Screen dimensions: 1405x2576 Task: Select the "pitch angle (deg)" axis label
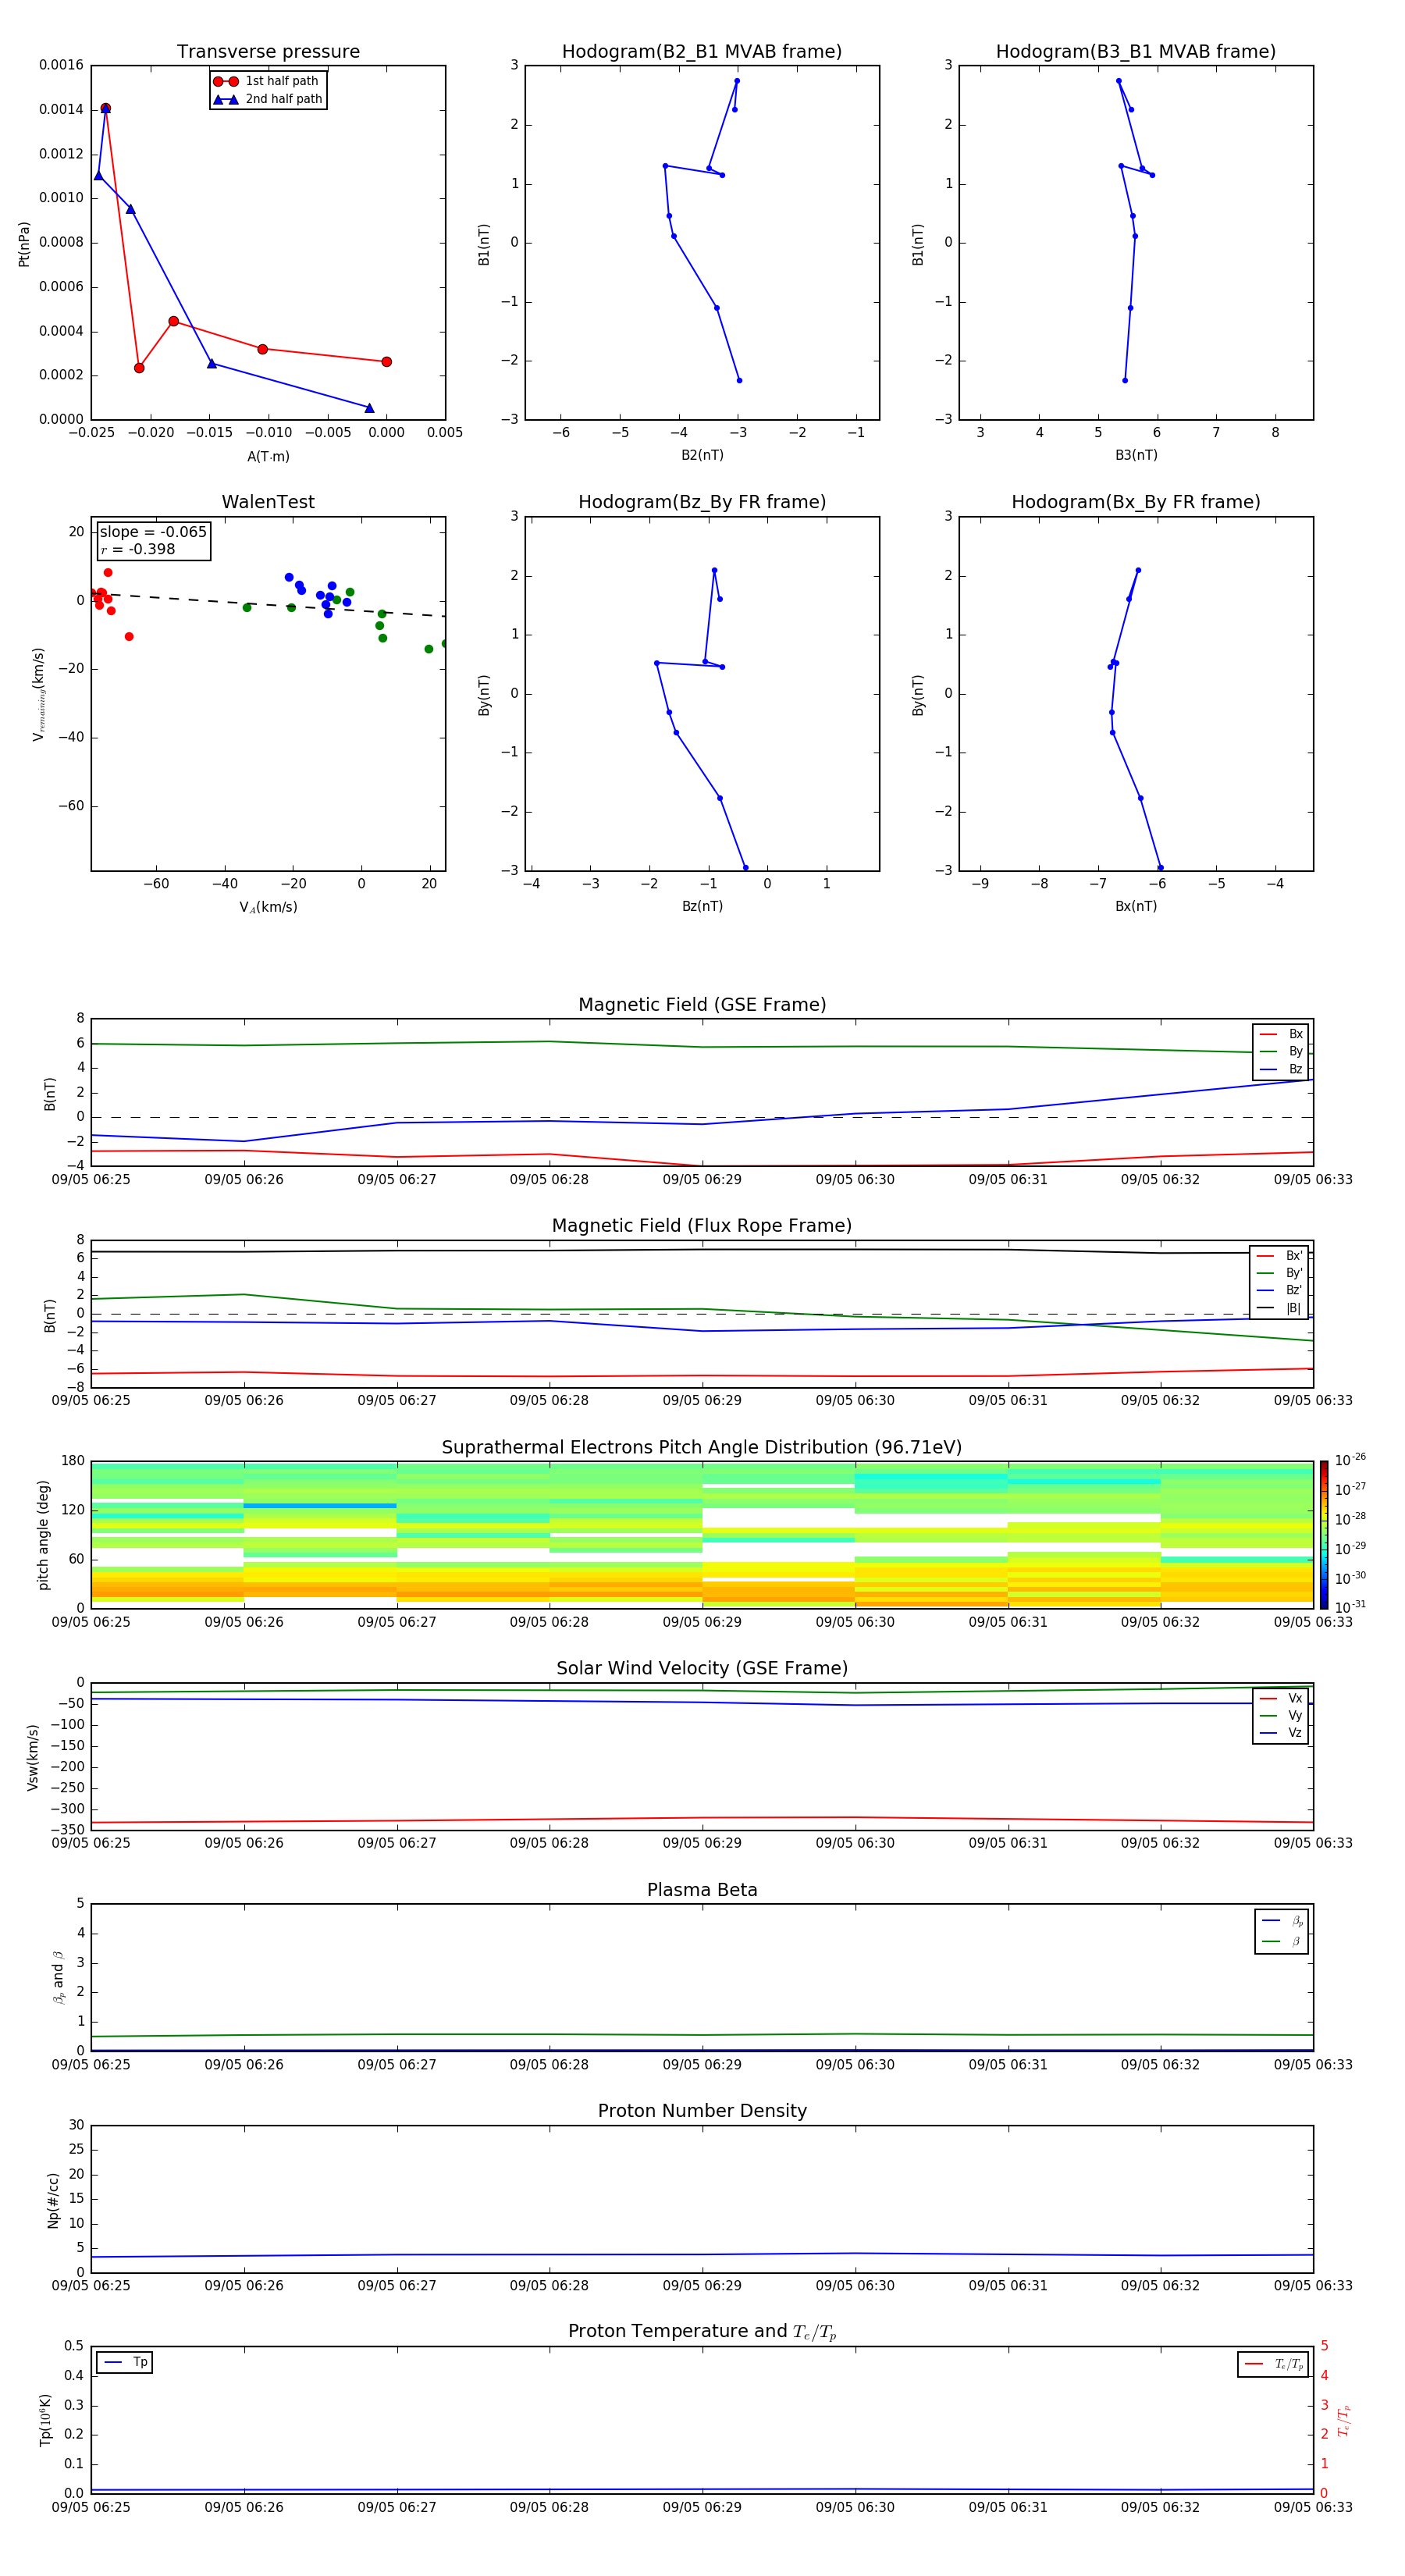point(43,1535)
